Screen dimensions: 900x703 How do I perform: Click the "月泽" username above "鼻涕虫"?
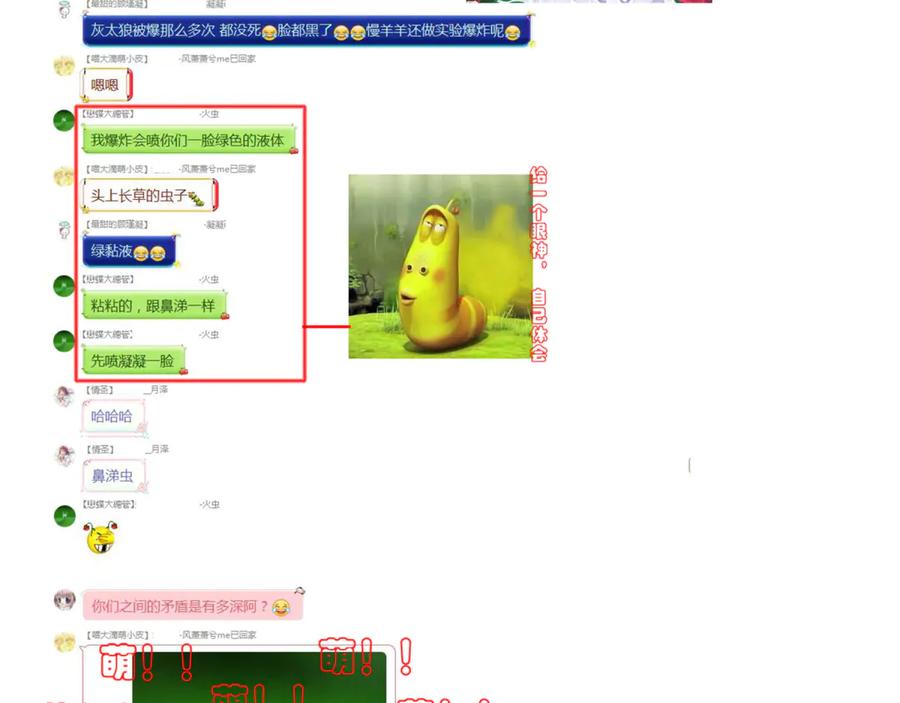pos(158,449)
